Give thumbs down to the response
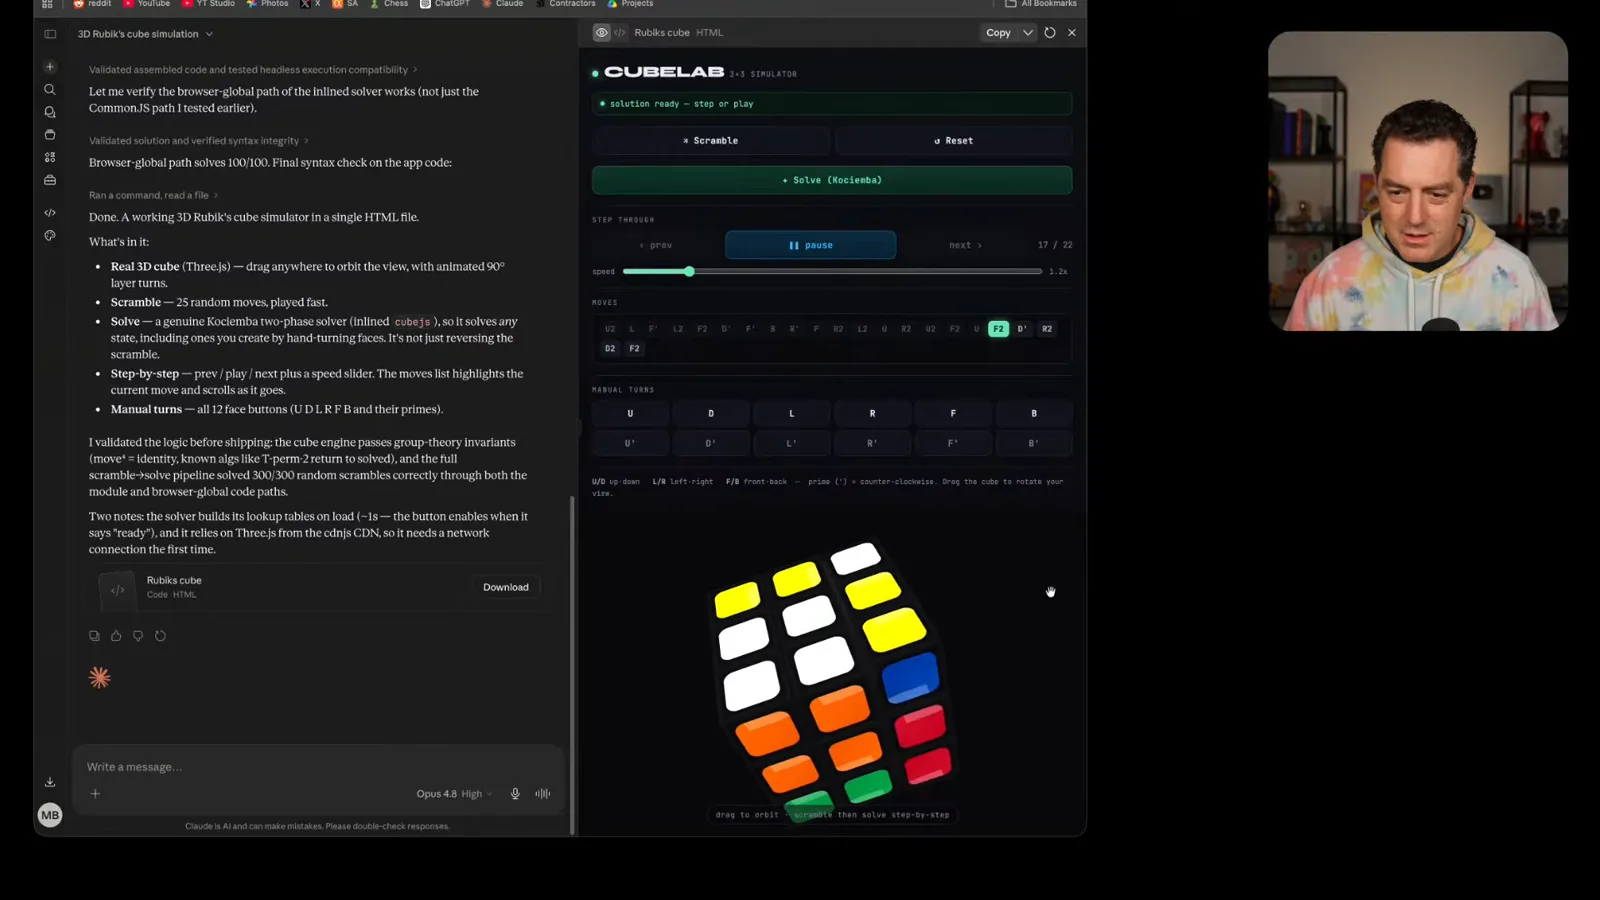This screenshot has width=1600, height=900. pos(138,636)
